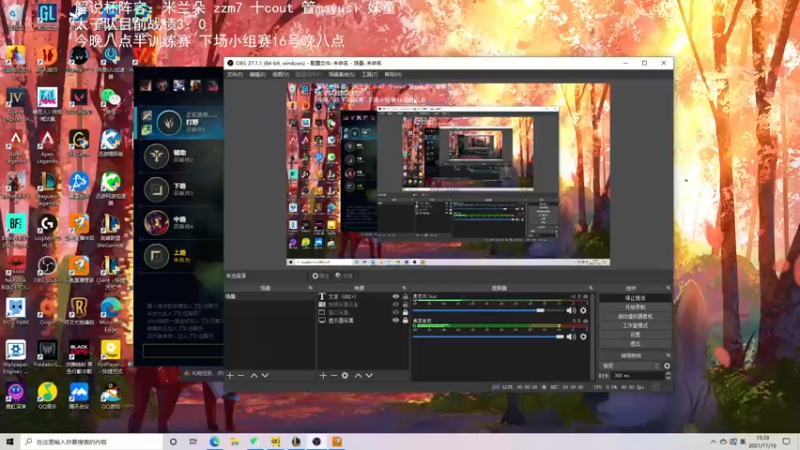Click the chat input field in League client
The image size is (800, 450).
pos(183,351)
